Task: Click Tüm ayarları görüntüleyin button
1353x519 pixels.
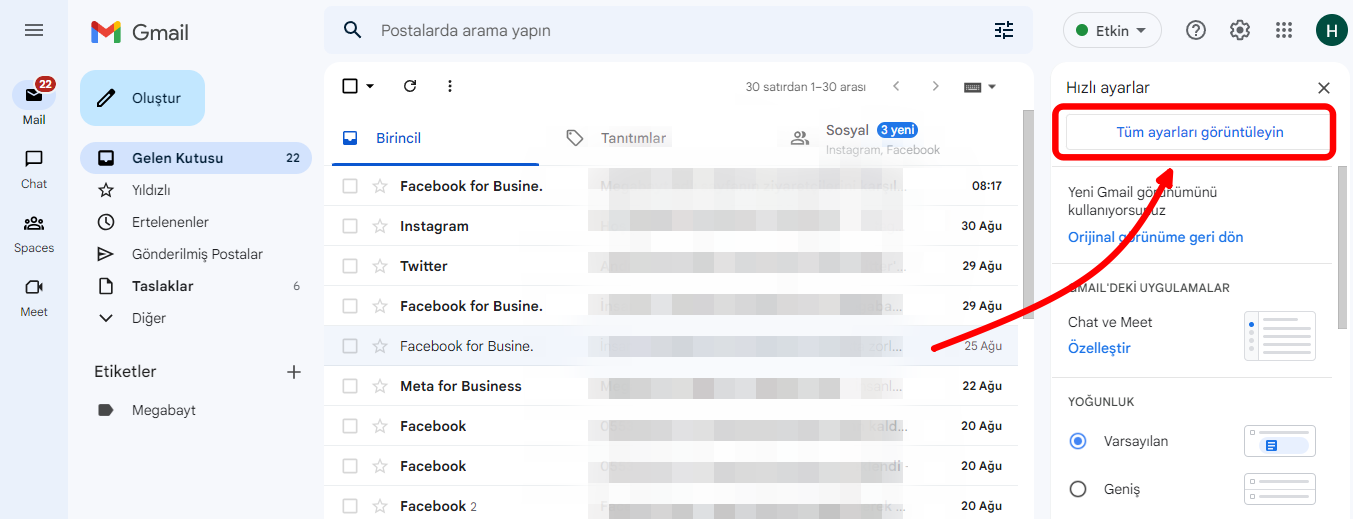Action: coord(1199,132)
